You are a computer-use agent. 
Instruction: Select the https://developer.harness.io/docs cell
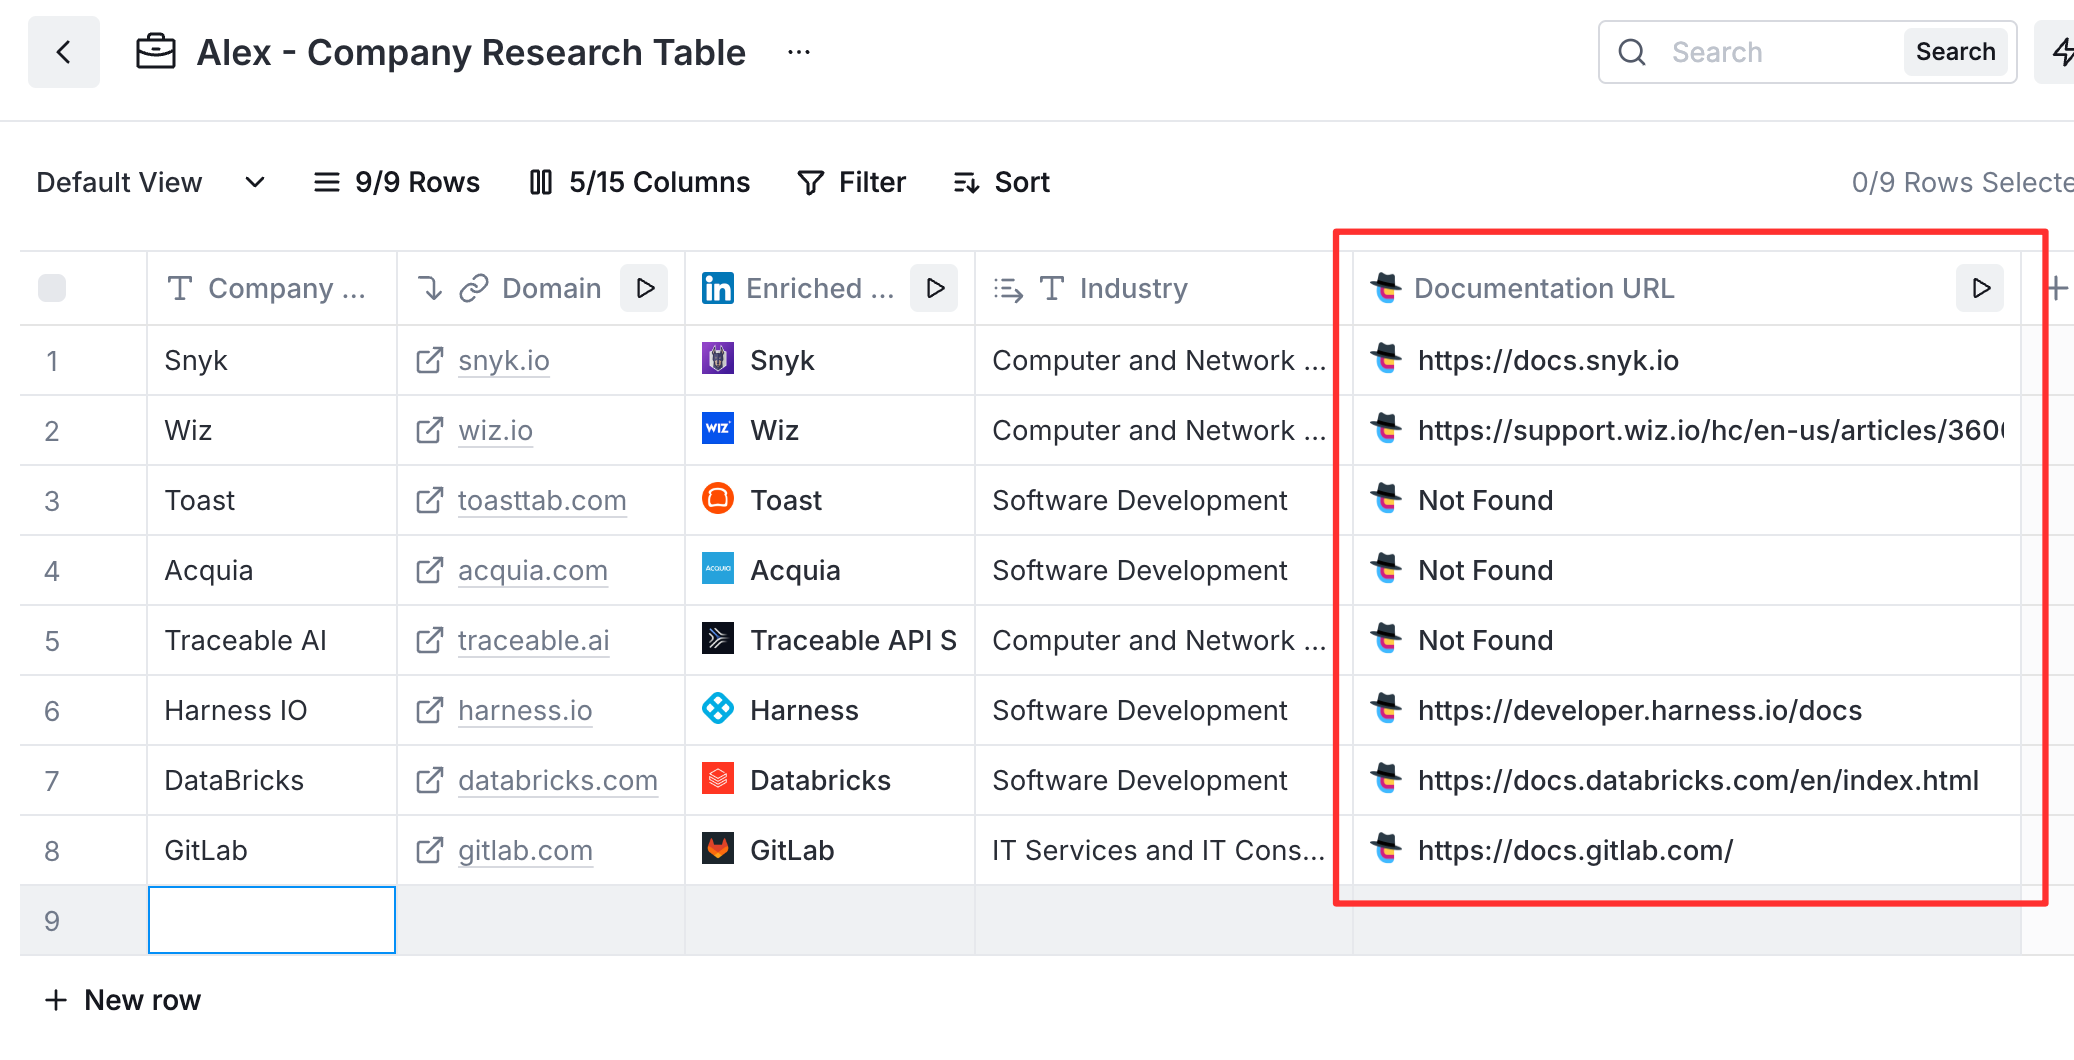1686,710
